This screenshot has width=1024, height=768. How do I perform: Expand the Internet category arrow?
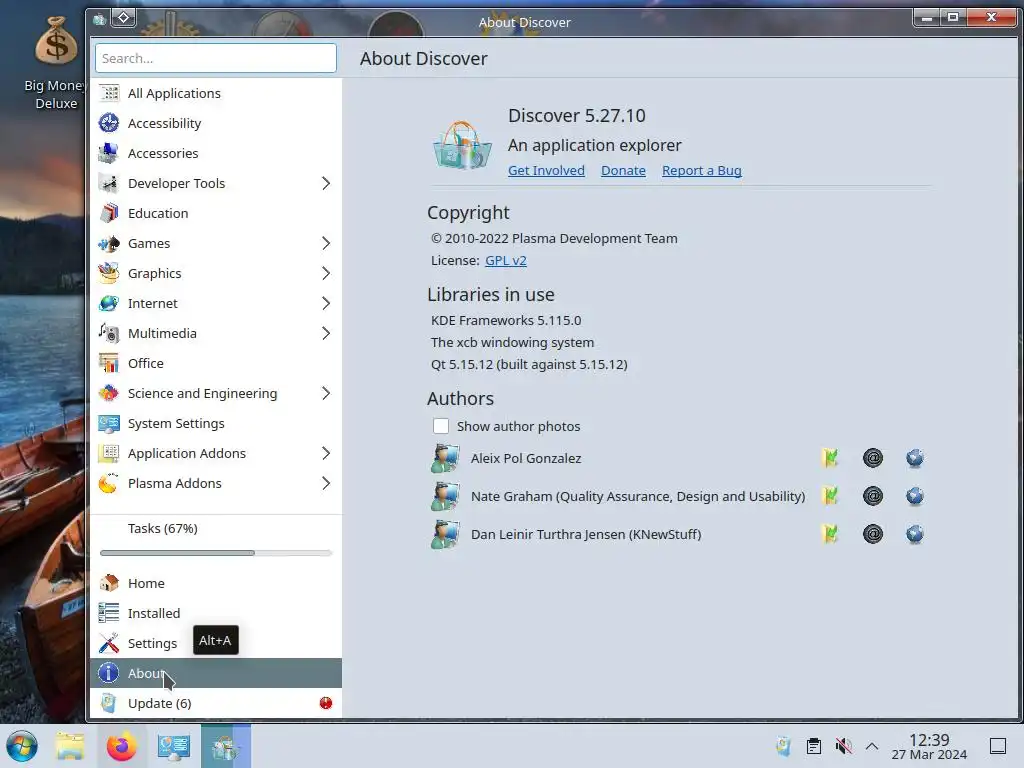click(326, 304)
